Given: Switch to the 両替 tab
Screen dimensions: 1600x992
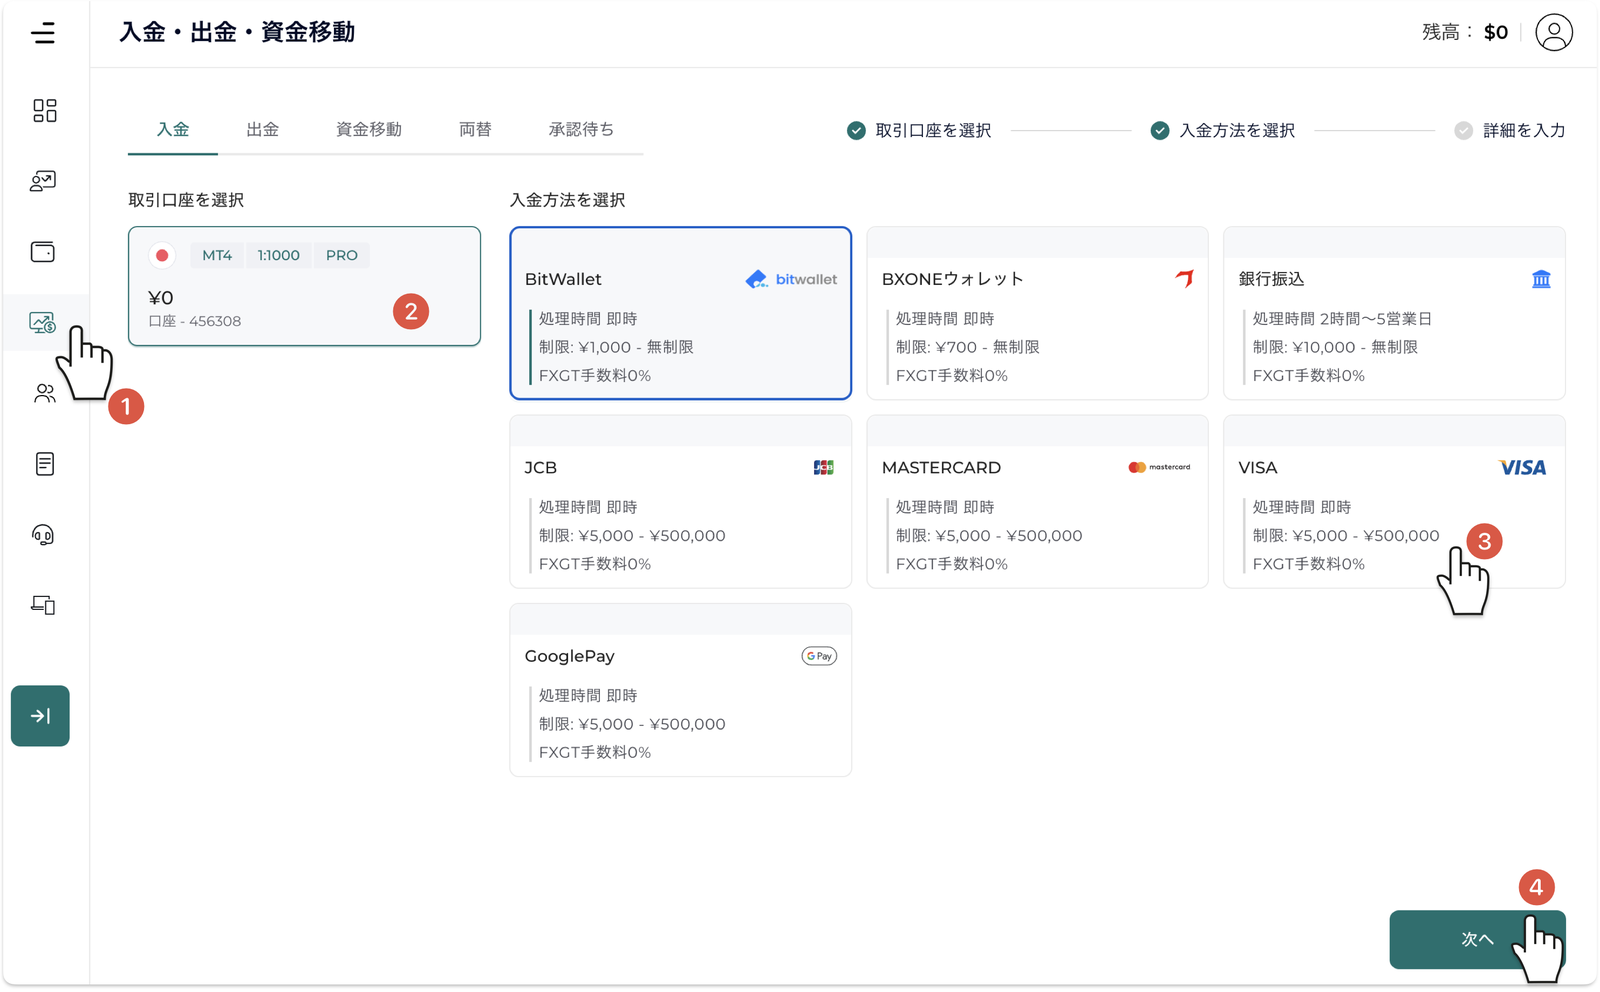Looking at the screenshot, I should [x=475, y=130].
